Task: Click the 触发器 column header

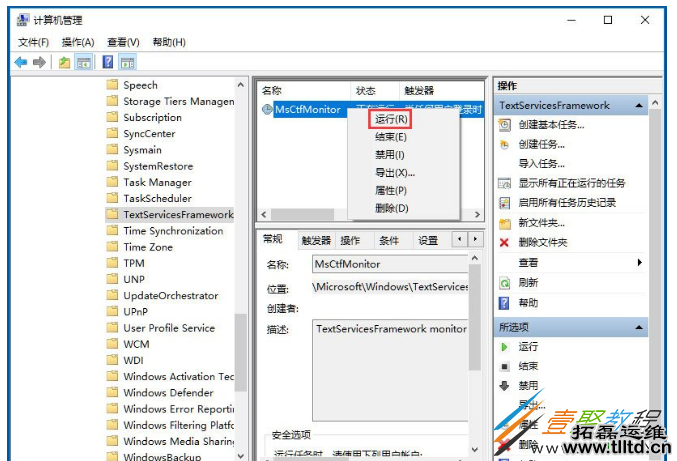Action: (x=441, y=91)
